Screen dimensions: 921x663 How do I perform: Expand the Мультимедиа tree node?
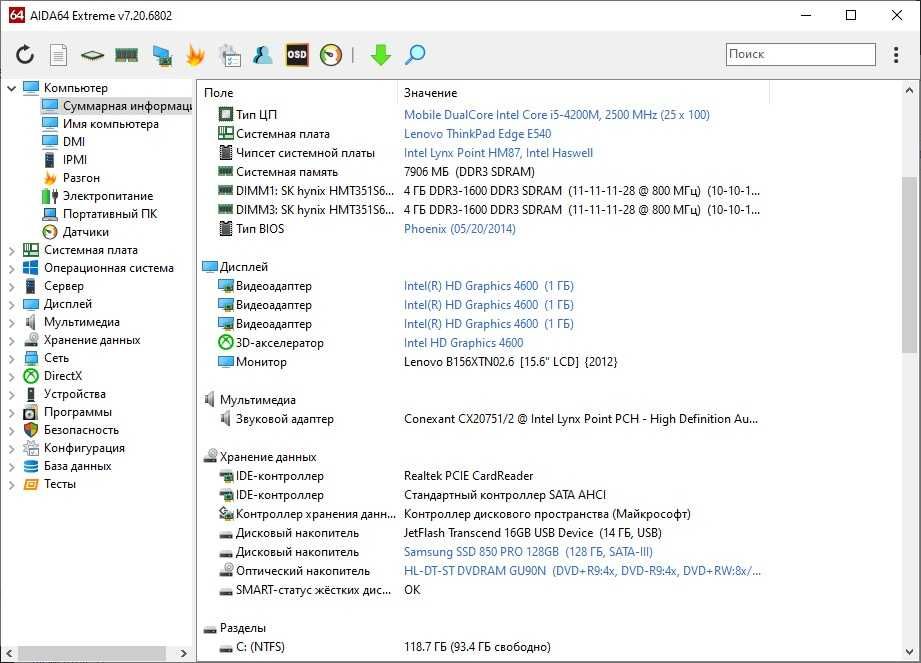(12, 323)
